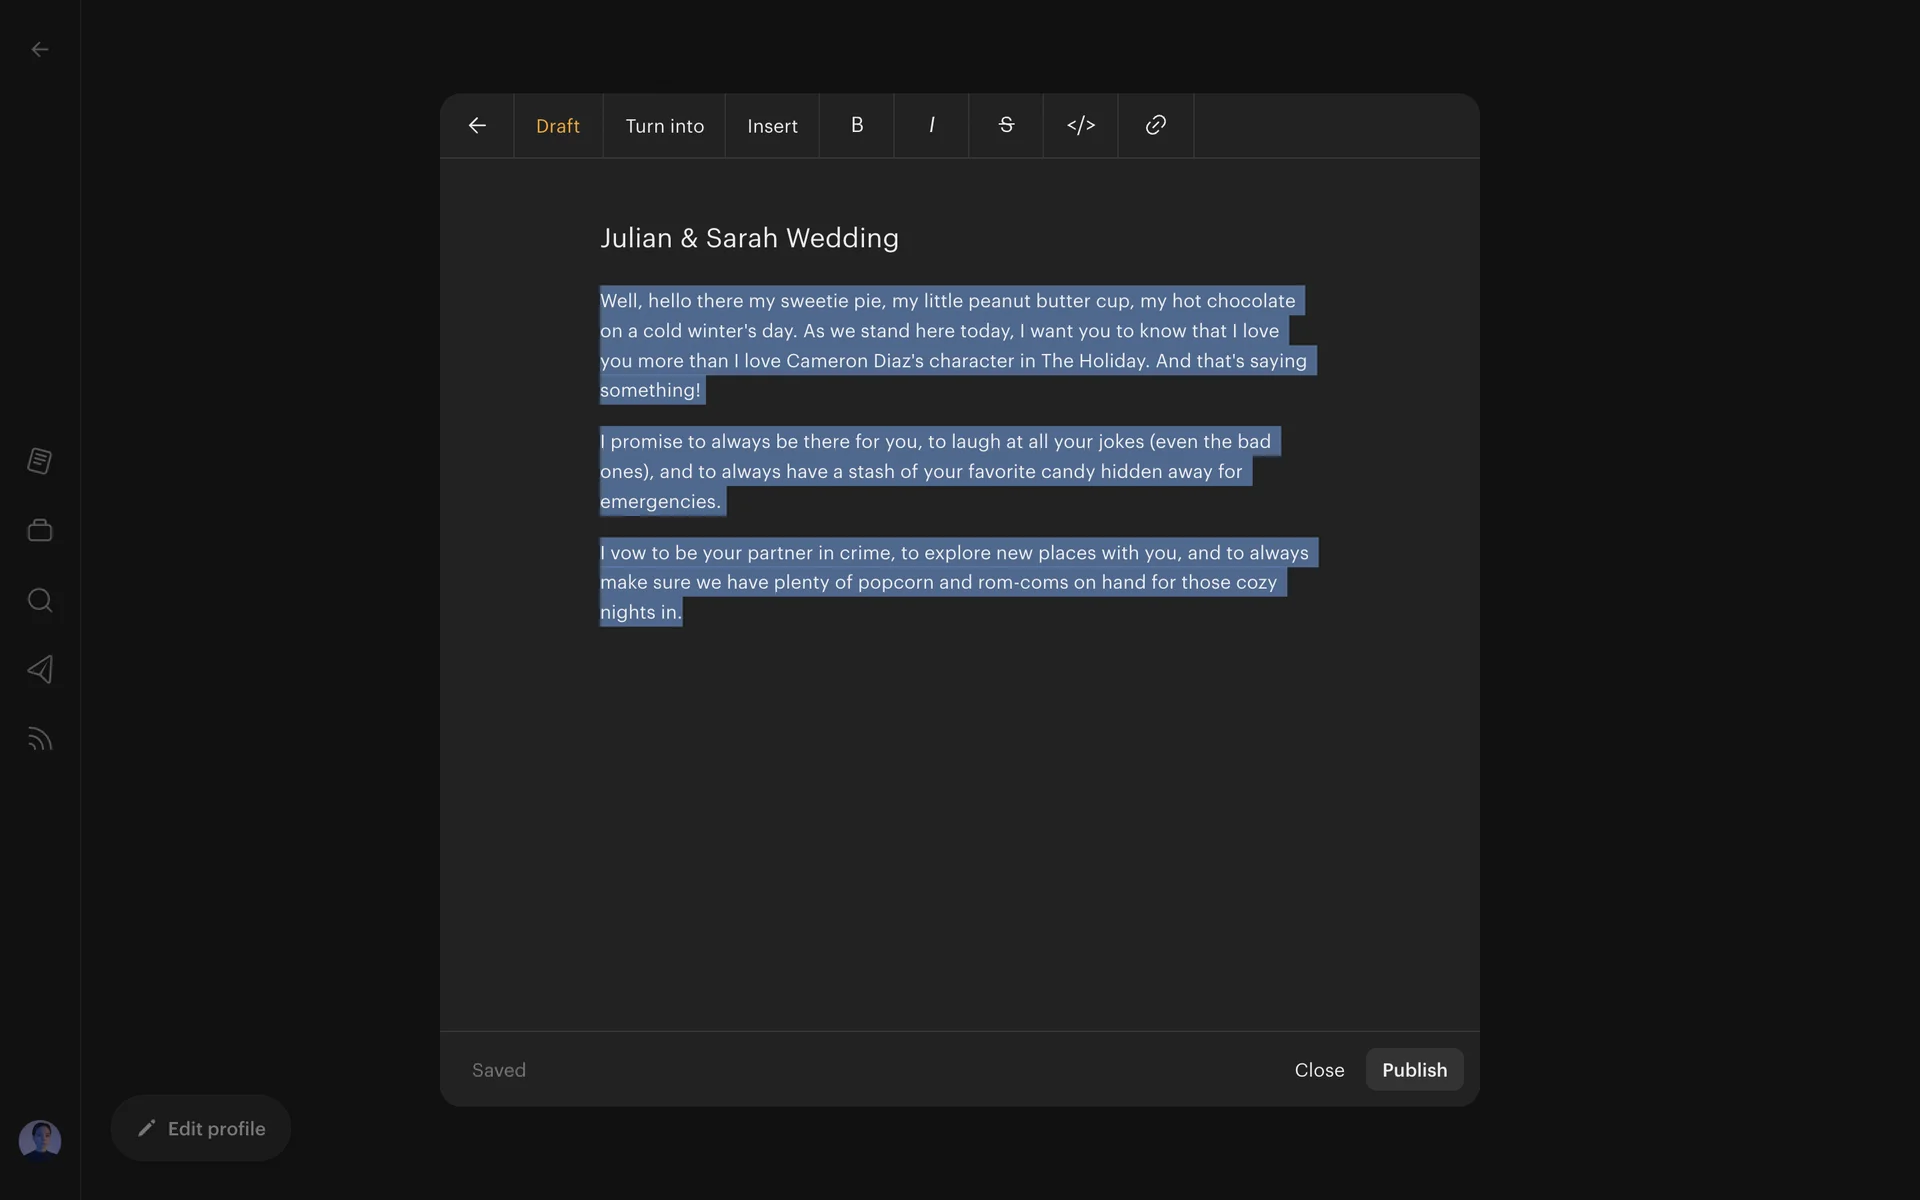The width and height of the screenshot is (1920, 1200).
Task: Click the Julian & Sarah Wedding title field
Action: (x=749, y=238)
